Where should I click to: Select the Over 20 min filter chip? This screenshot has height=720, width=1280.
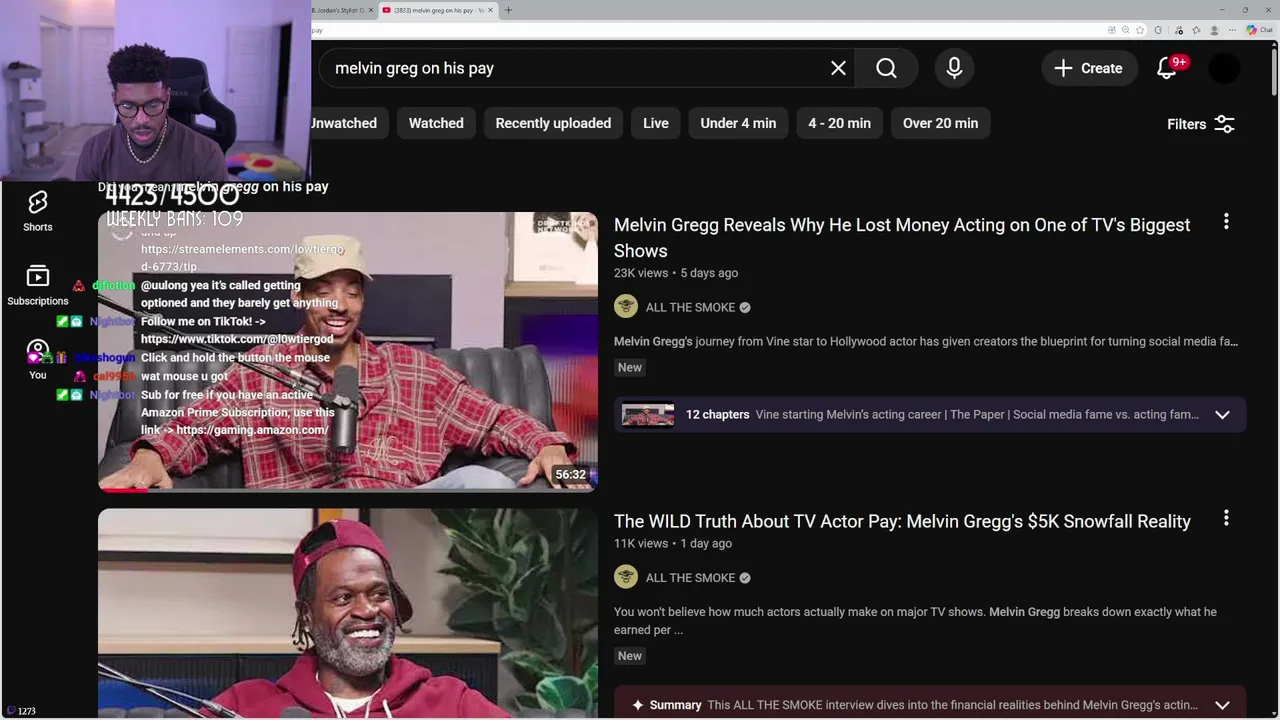coord(940,123)
